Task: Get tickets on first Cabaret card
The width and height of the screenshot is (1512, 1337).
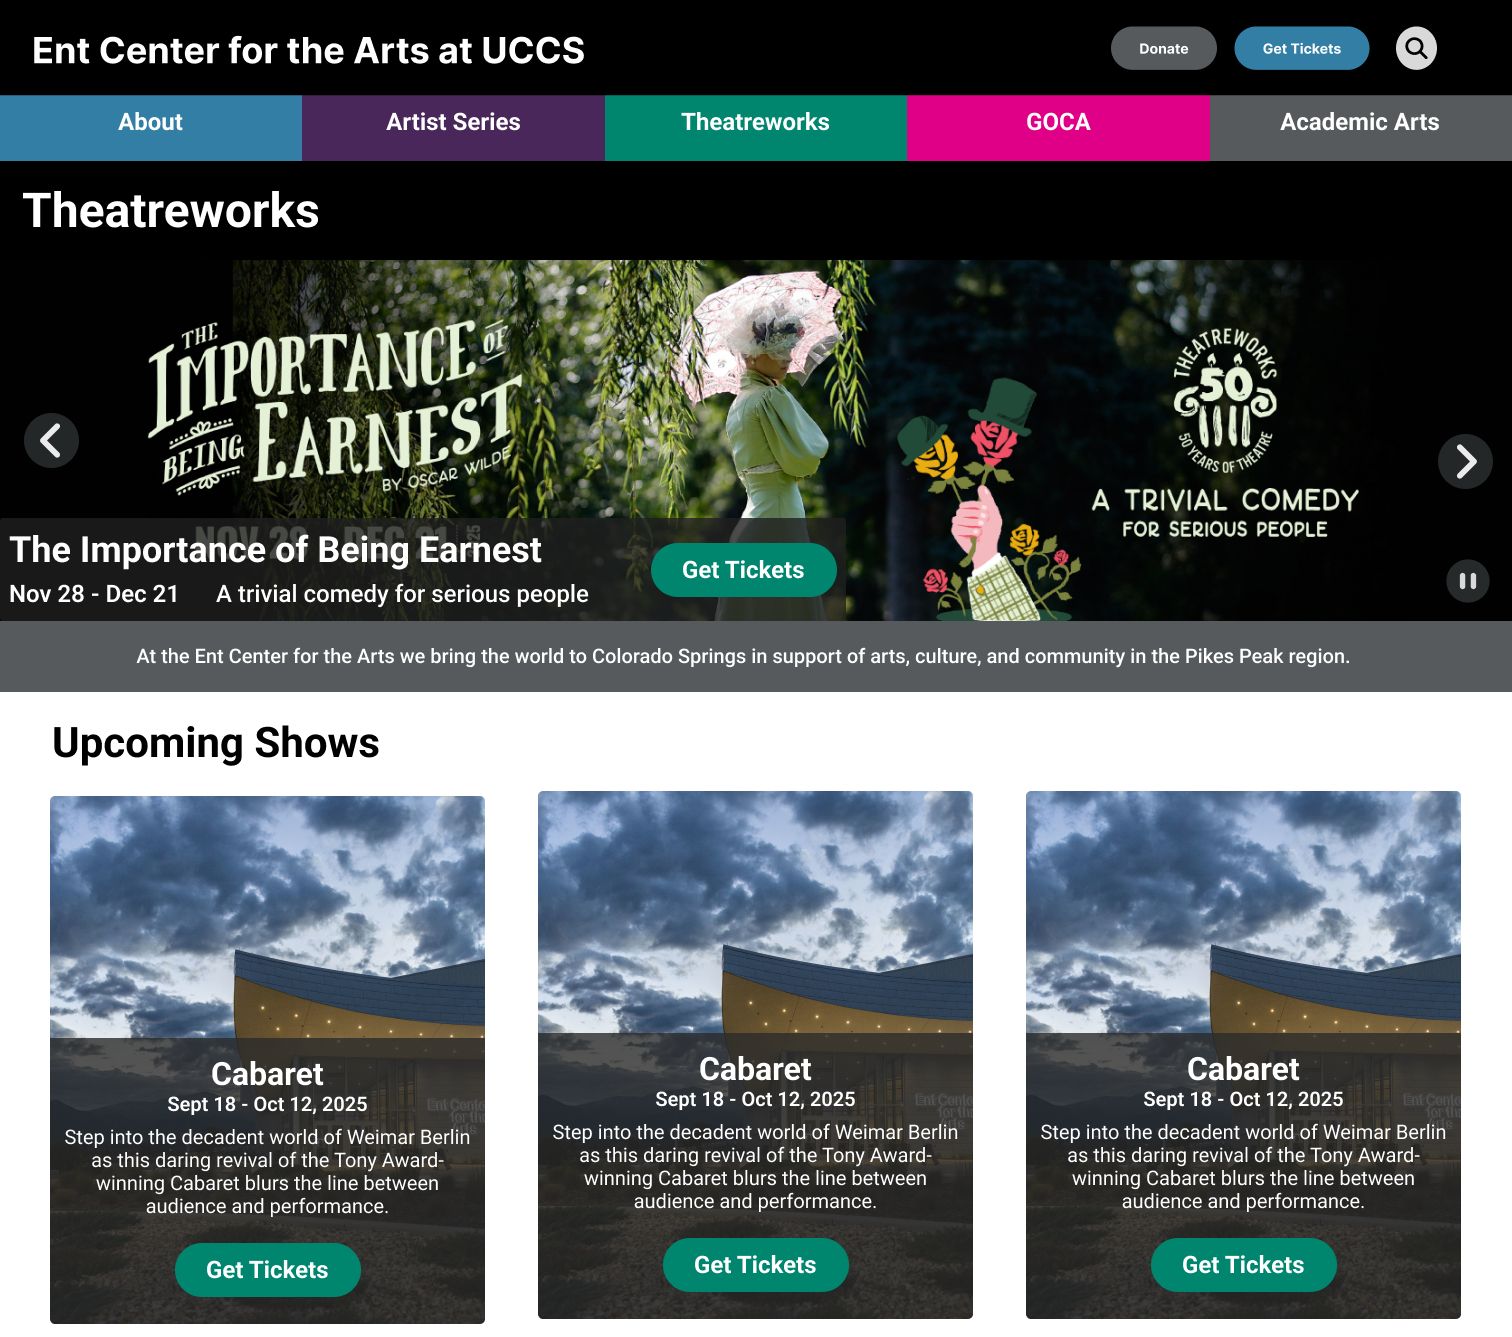Action: tap(267, 1270)
